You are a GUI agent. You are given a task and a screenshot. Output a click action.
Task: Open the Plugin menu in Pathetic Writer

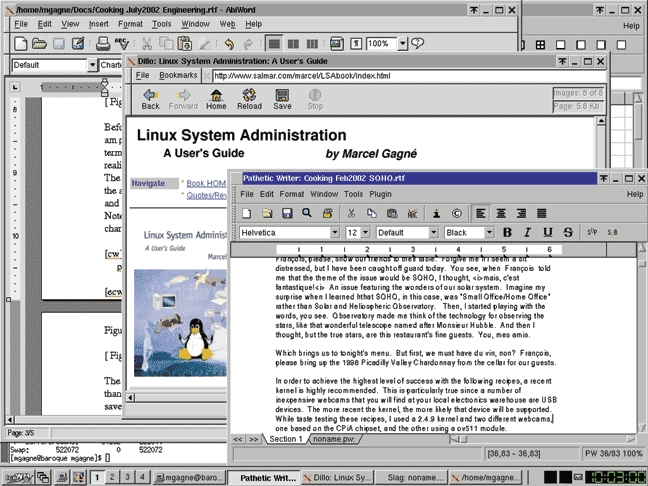(x=381, y=194)
